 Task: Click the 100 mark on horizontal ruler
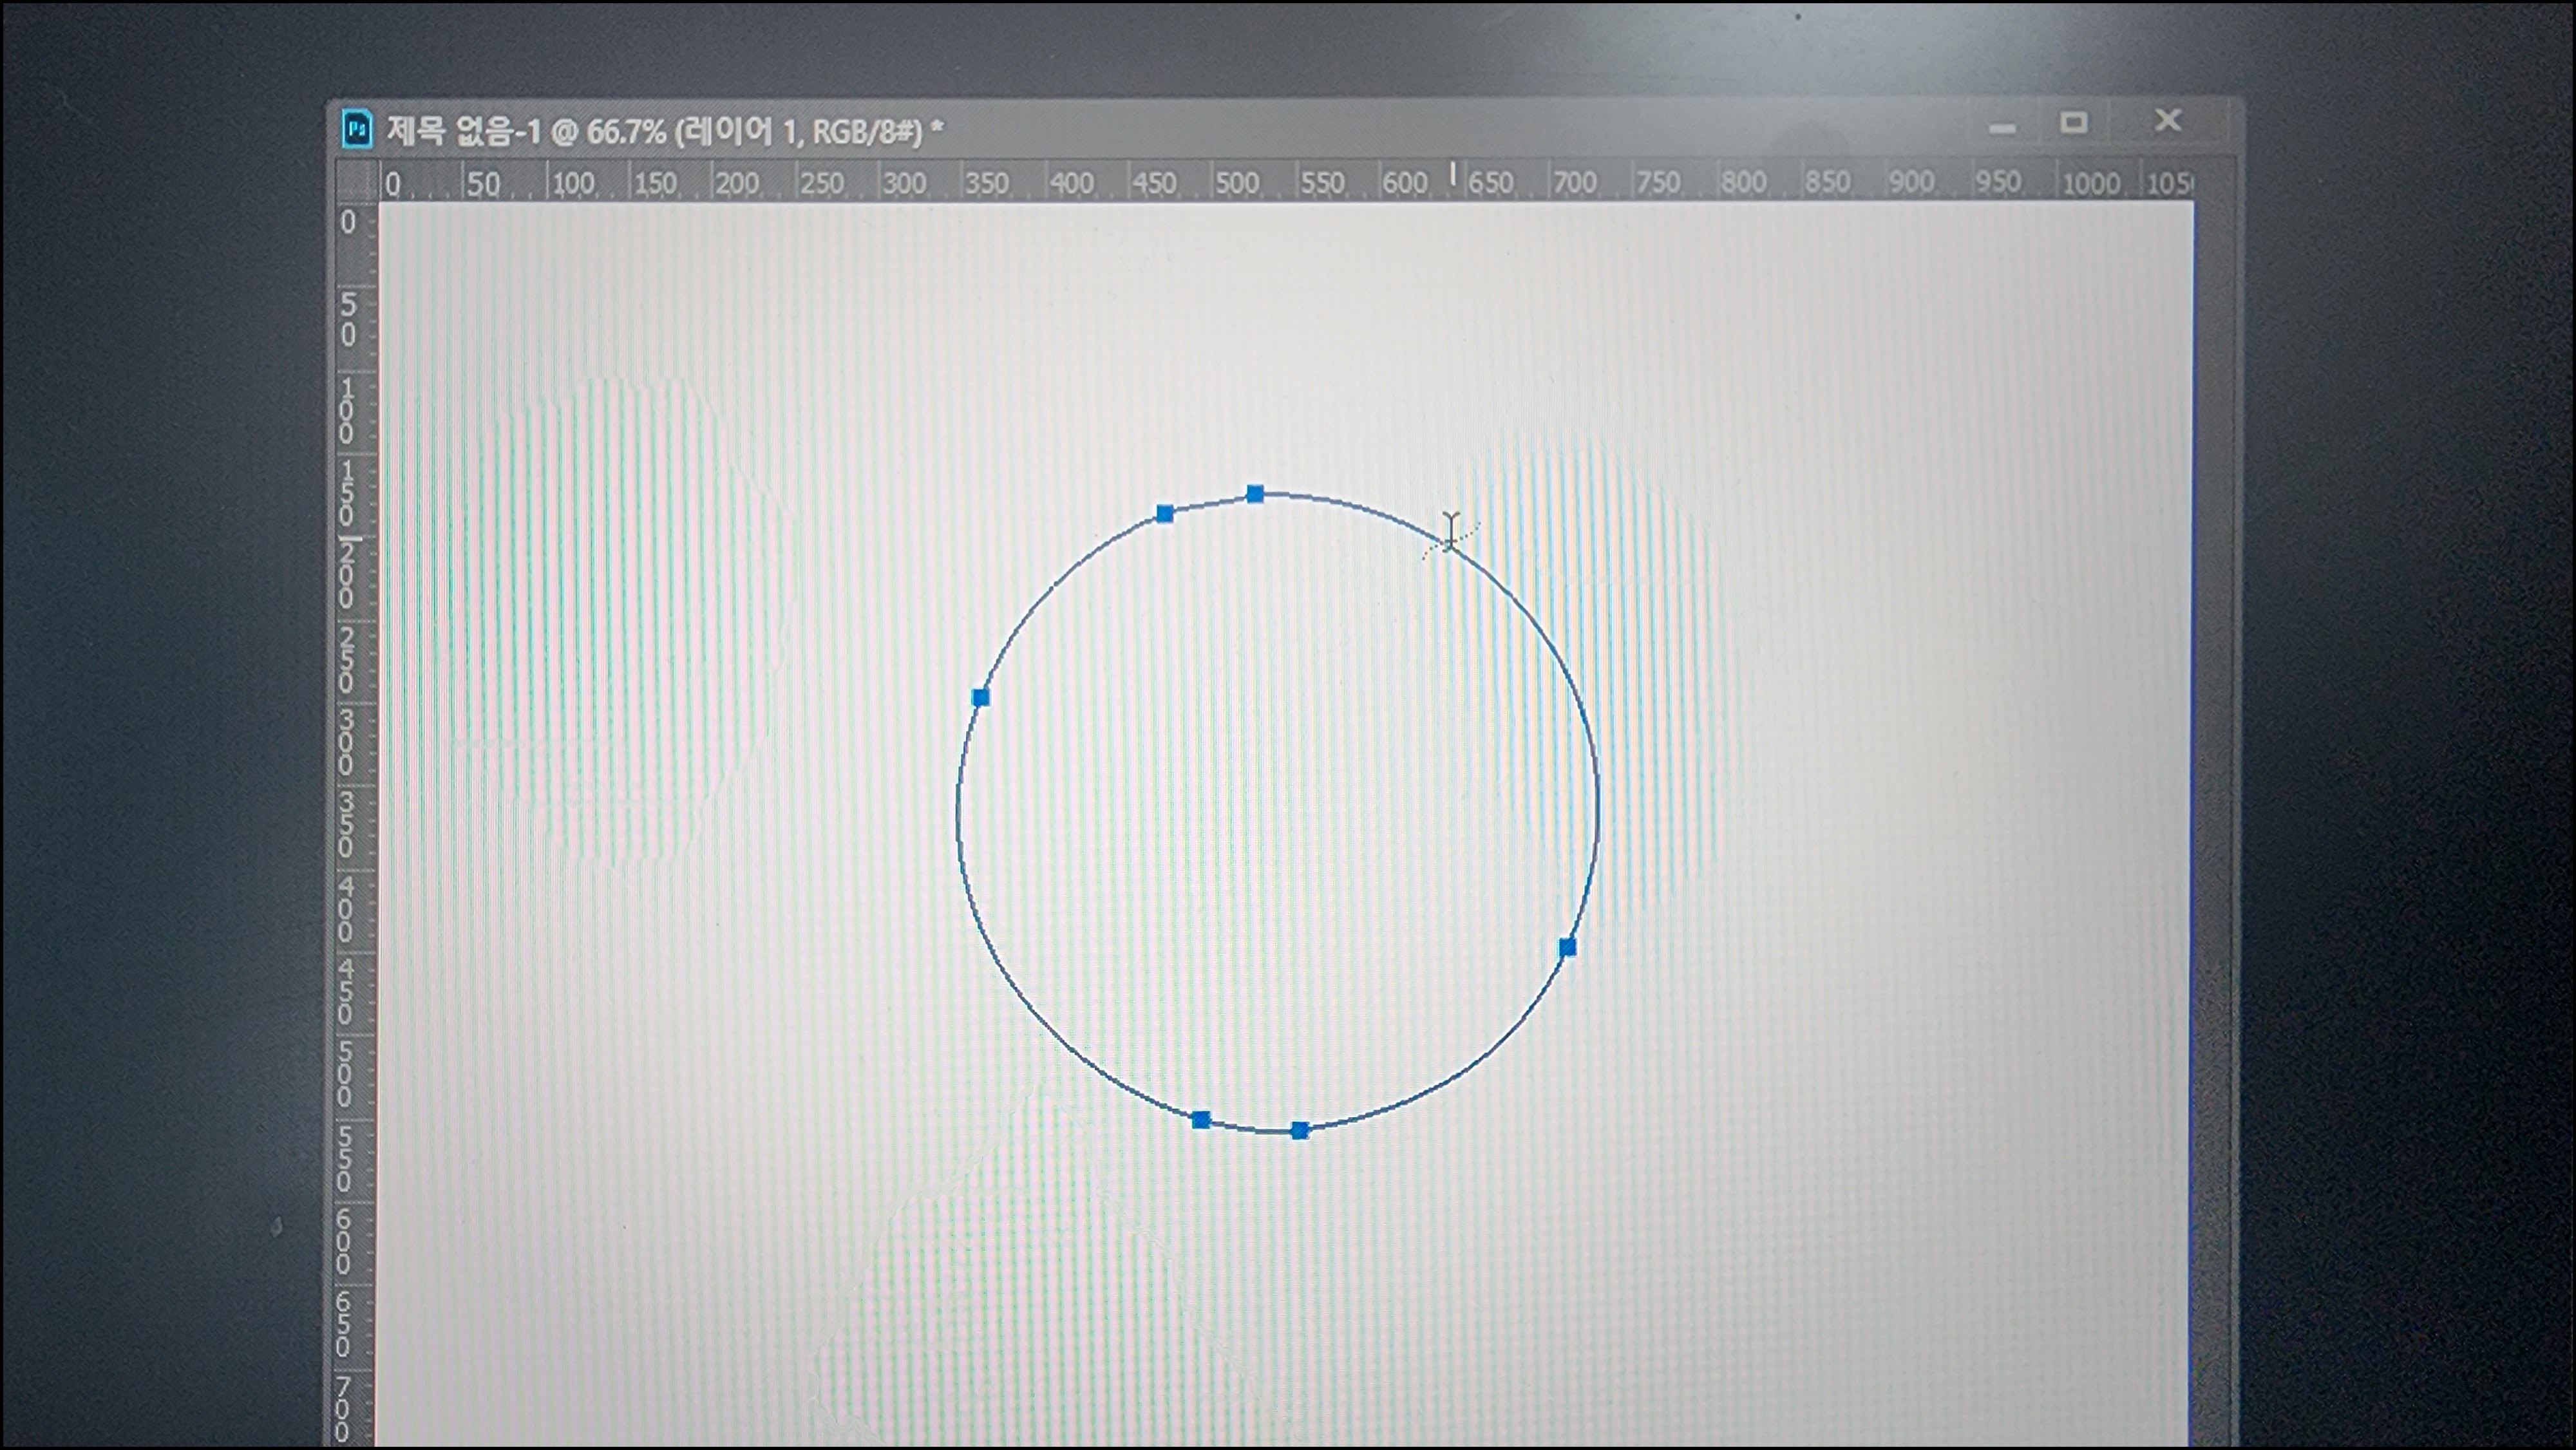click(573, 184)
